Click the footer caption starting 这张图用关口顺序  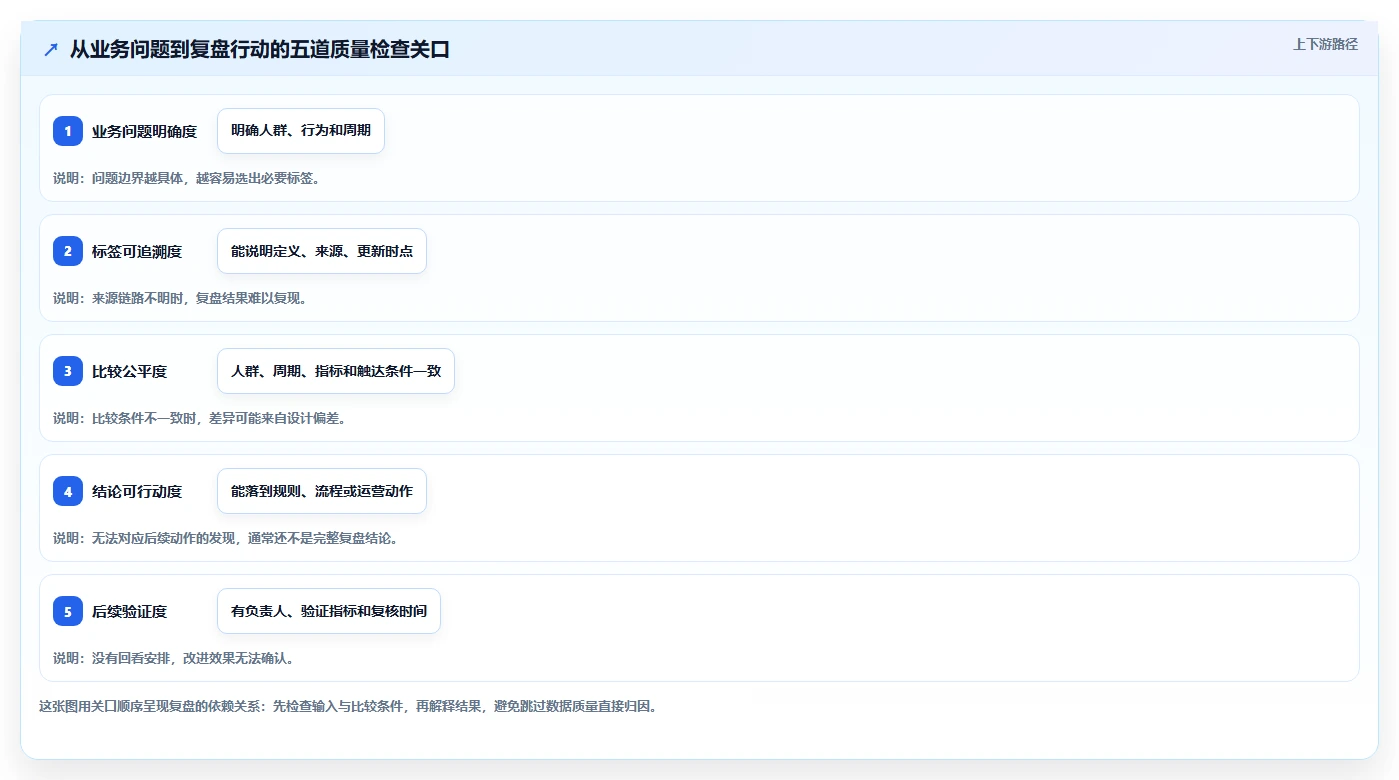[348, 706]
